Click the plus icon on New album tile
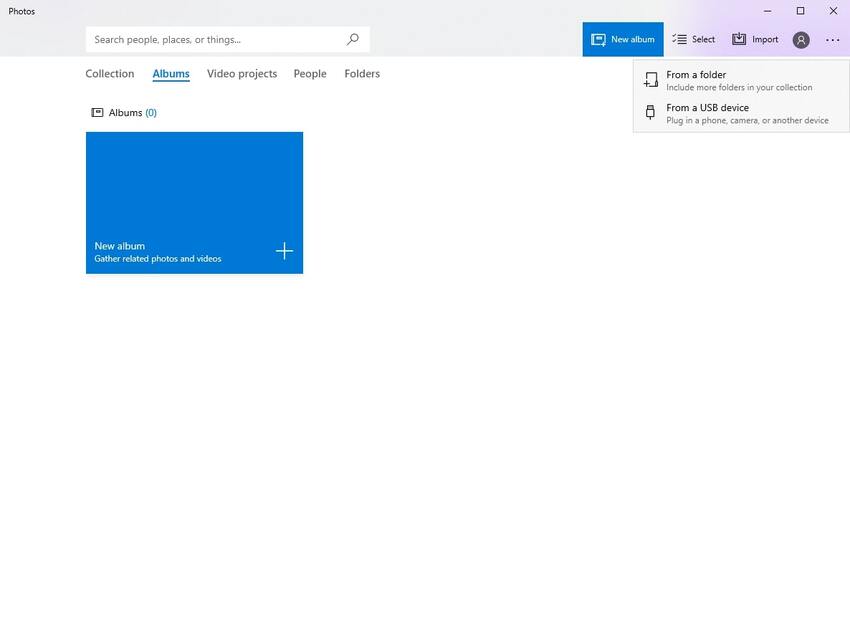 pos(284,251)
